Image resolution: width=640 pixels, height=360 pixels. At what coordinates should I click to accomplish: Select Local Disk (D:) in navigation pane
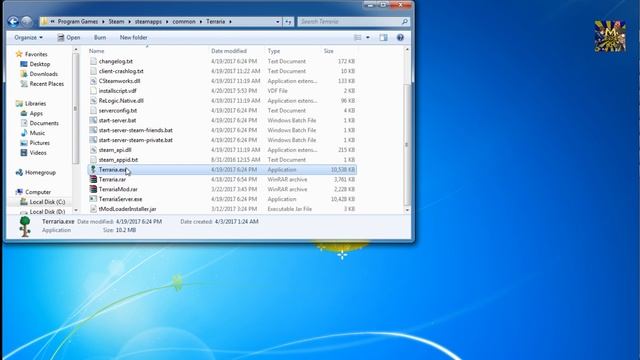[x=47, y=211]
